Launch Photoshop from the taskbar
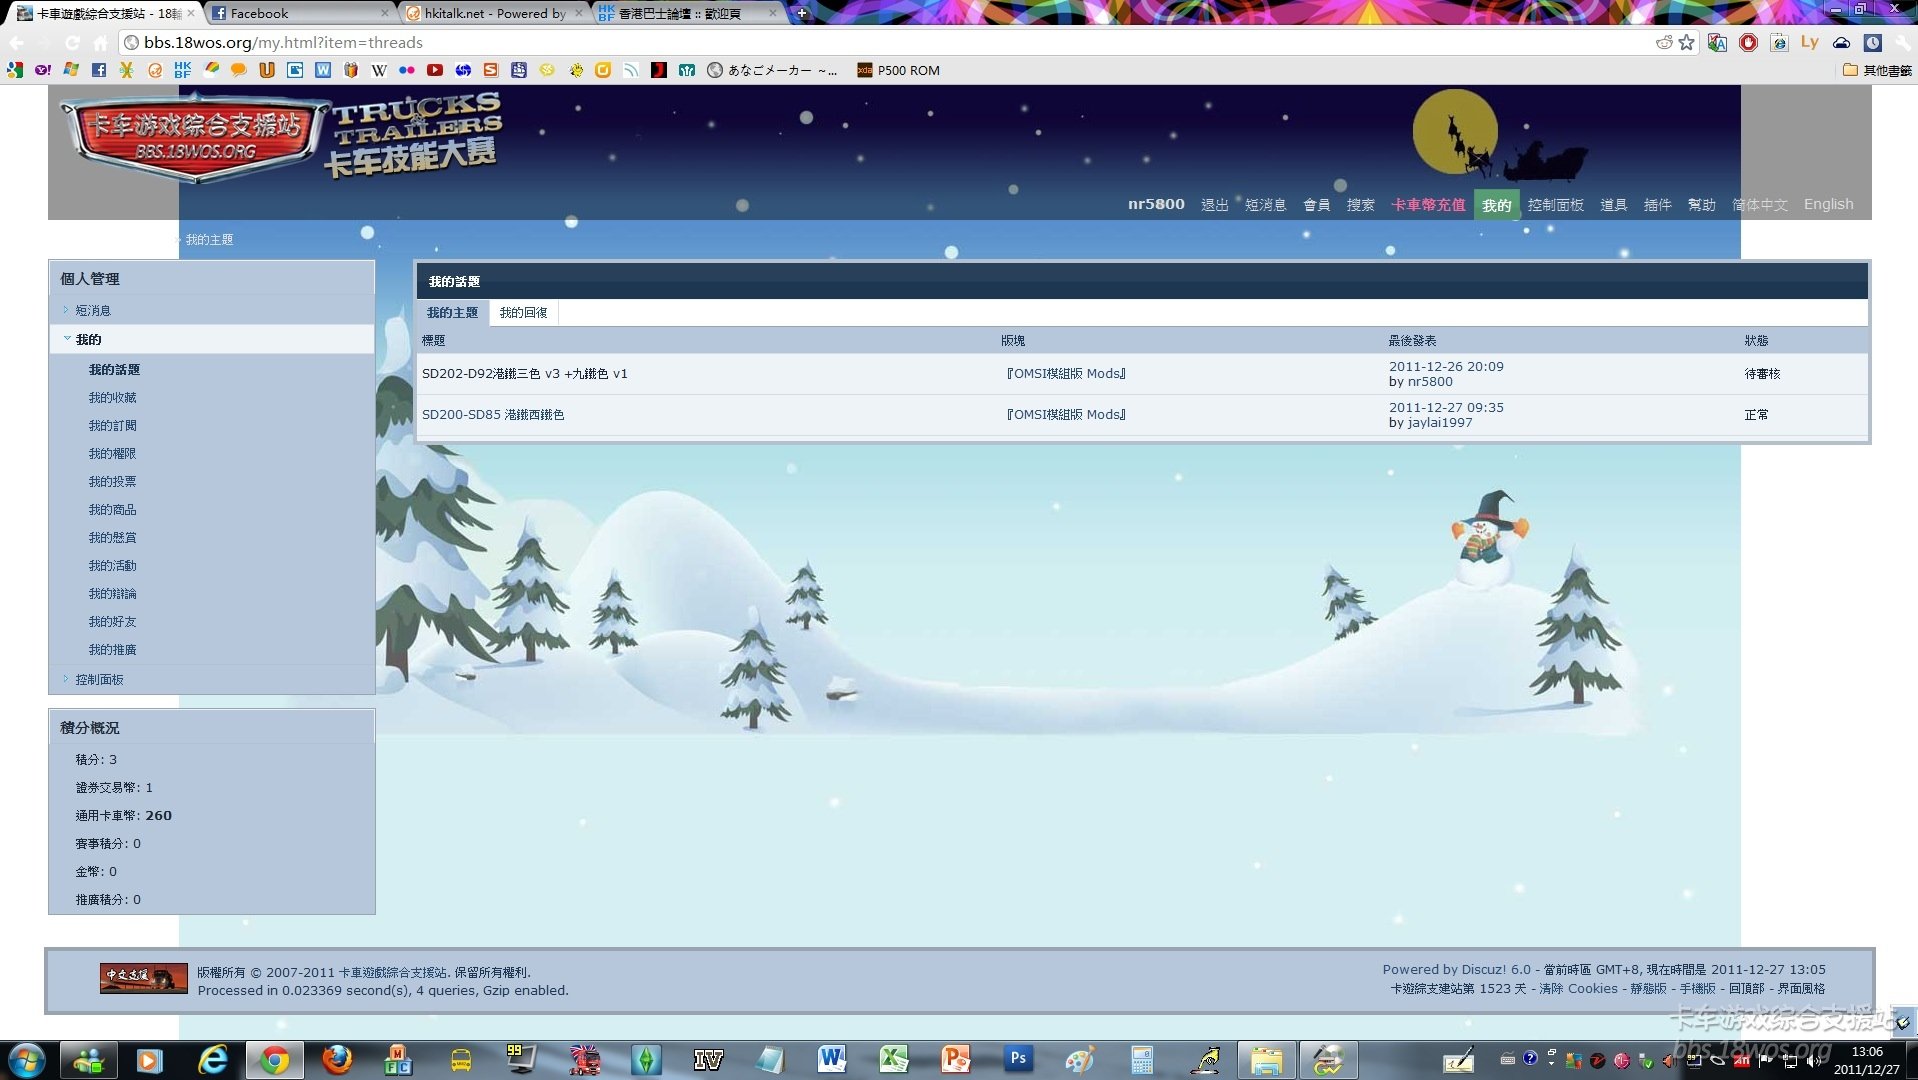Viewport: 1918px width, 1080px height. (x=1018, y=1058)
